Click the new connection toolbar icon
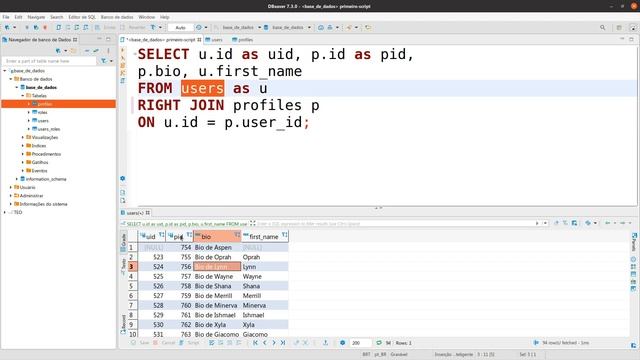 pos(7,27)
